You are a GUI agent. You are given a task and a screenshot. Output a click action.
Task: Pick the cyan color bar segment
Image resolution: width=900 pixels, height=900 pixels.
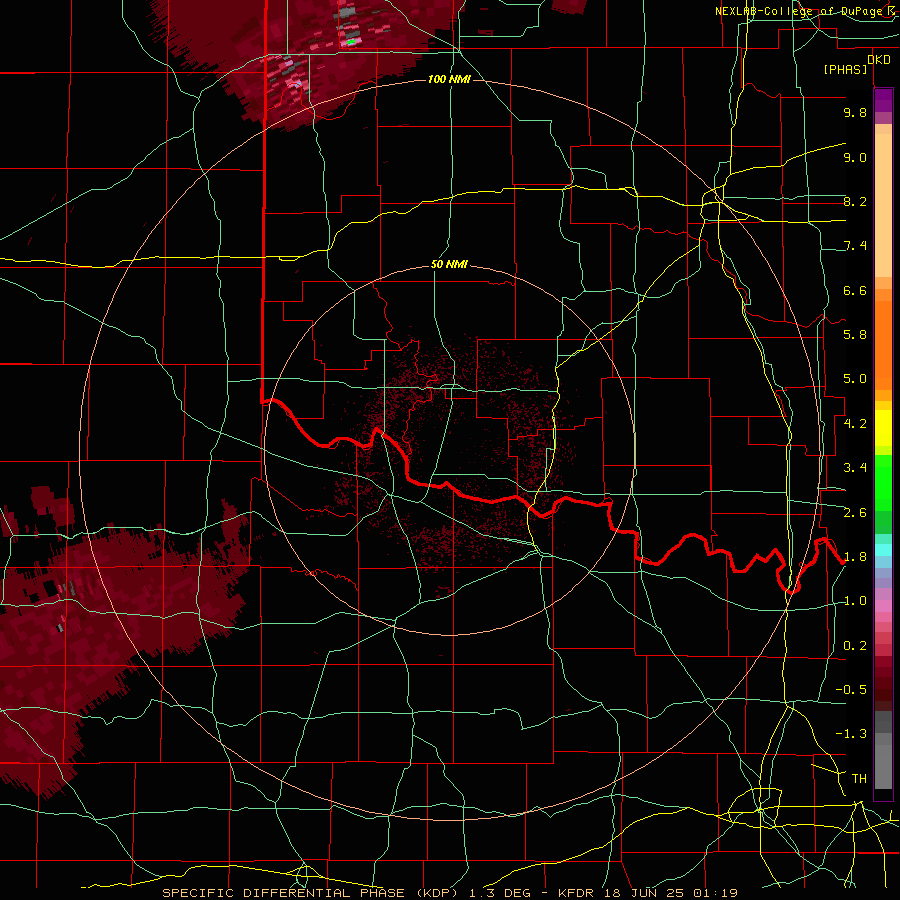pyautogui.click(x=883, y=550)
